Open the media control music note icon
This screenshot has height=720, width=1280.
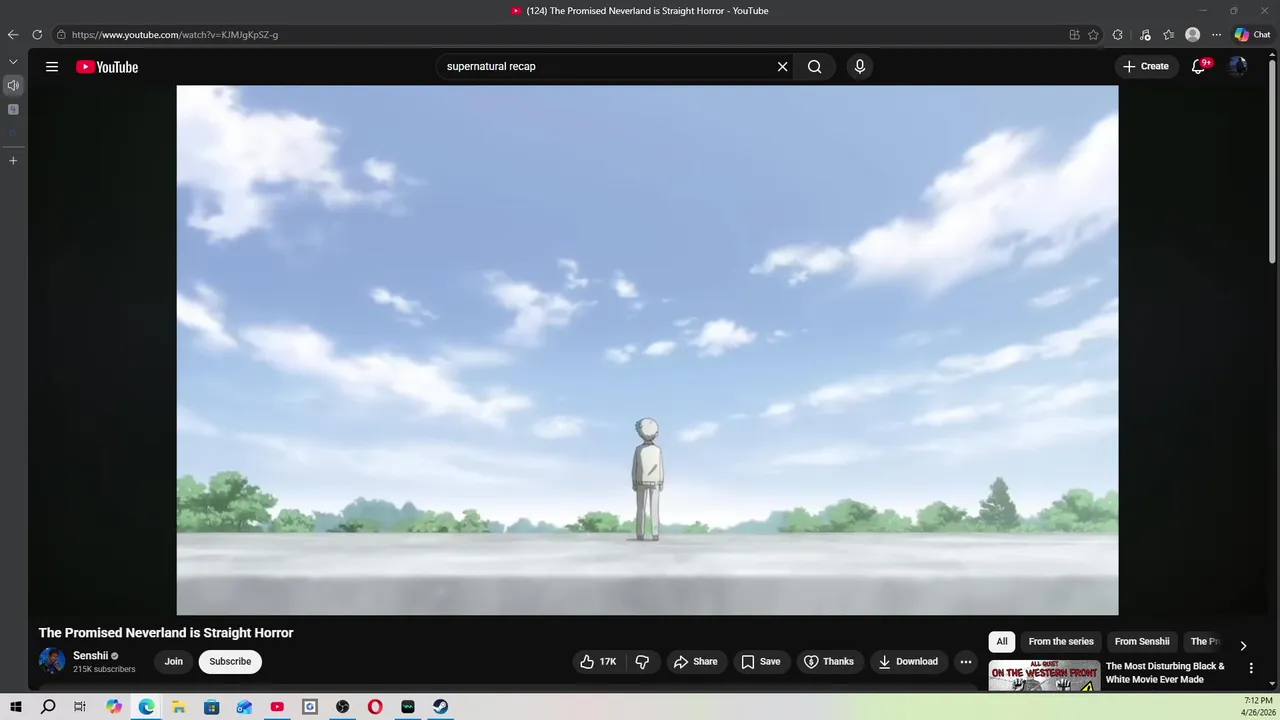1145,35
